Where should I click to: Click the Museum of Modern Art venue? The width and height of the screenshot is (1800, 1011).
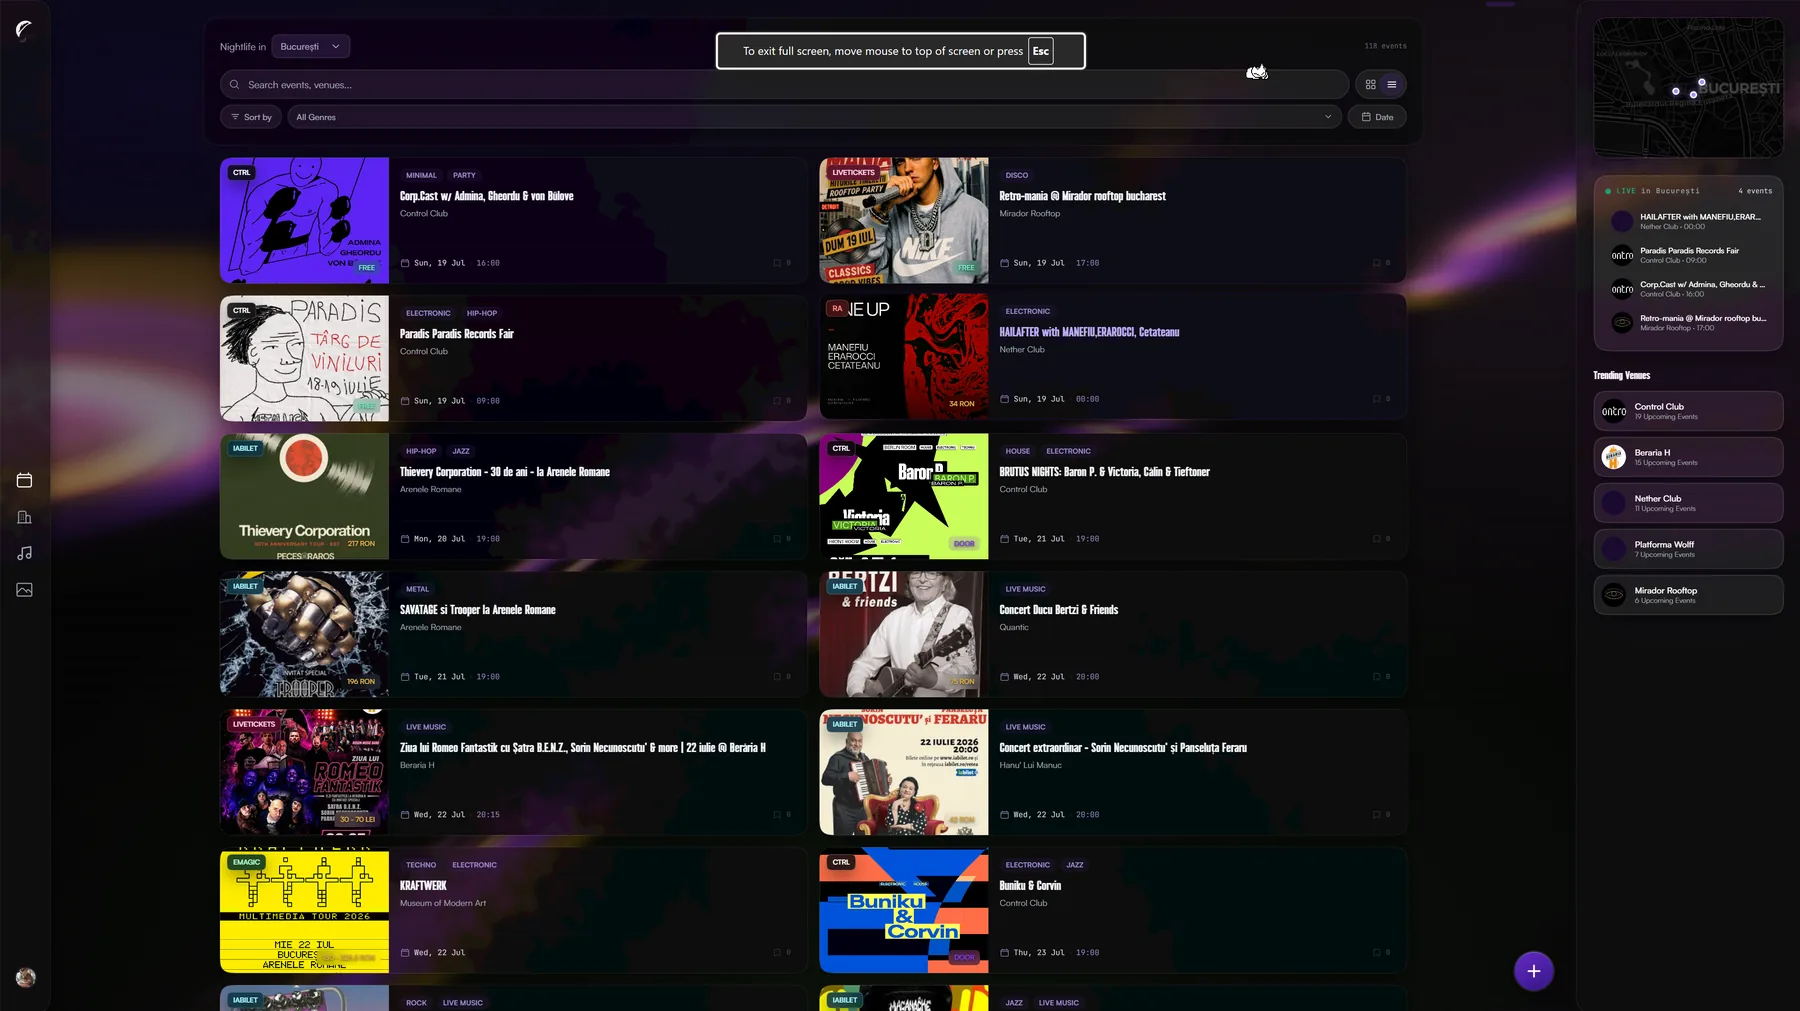pos(443,903)
